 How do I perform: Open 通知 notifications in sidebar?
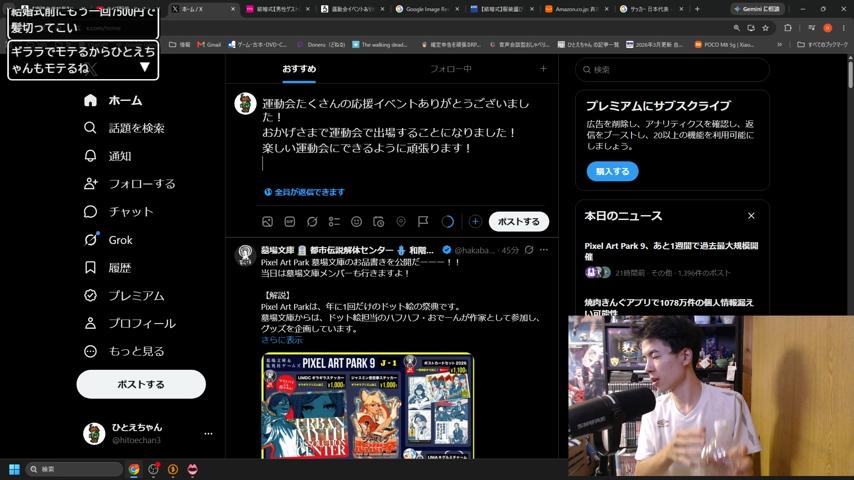pos(108,156)
